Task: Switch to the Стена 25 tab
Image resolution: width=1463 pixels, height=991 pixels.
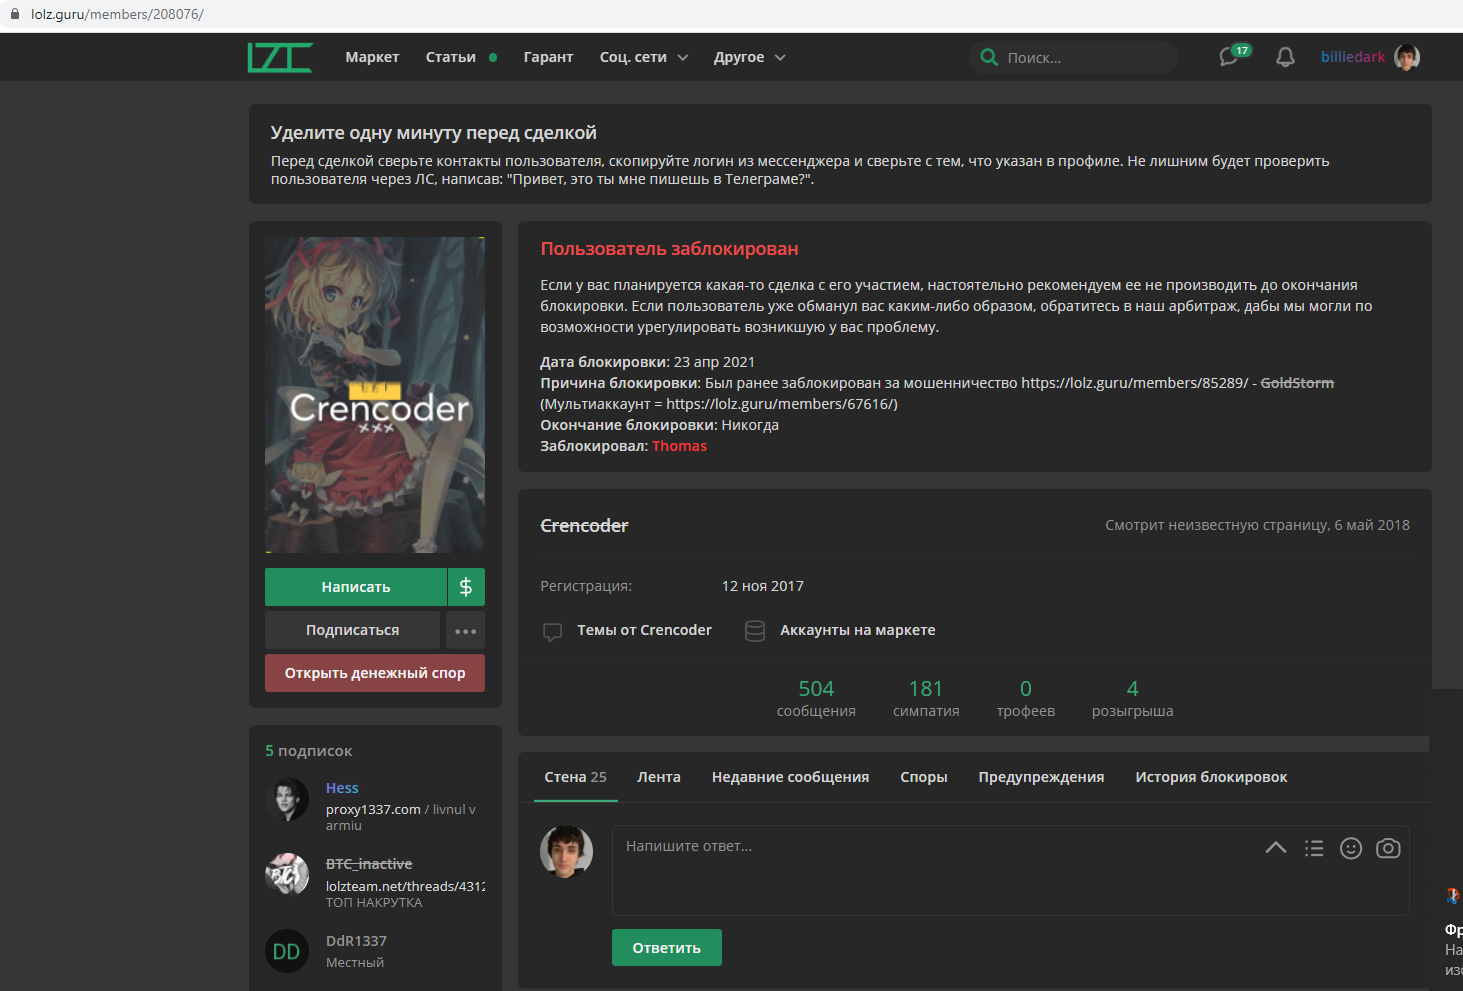Action: pos(575,777)
